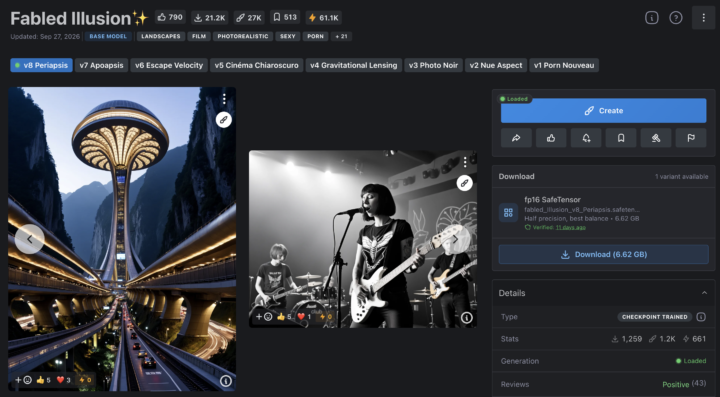This screenshot has width=720, height=397.
Task: Click the gavel bid button
Action: [x=656, y=138]
